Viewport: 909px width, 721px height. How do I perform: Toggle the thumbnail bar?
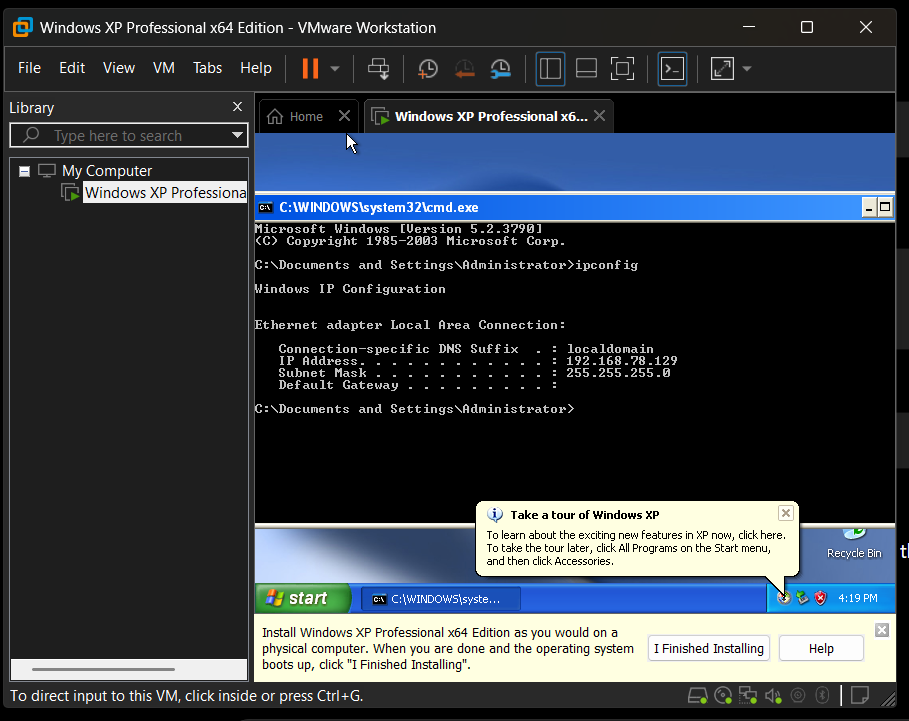(586, 68)
